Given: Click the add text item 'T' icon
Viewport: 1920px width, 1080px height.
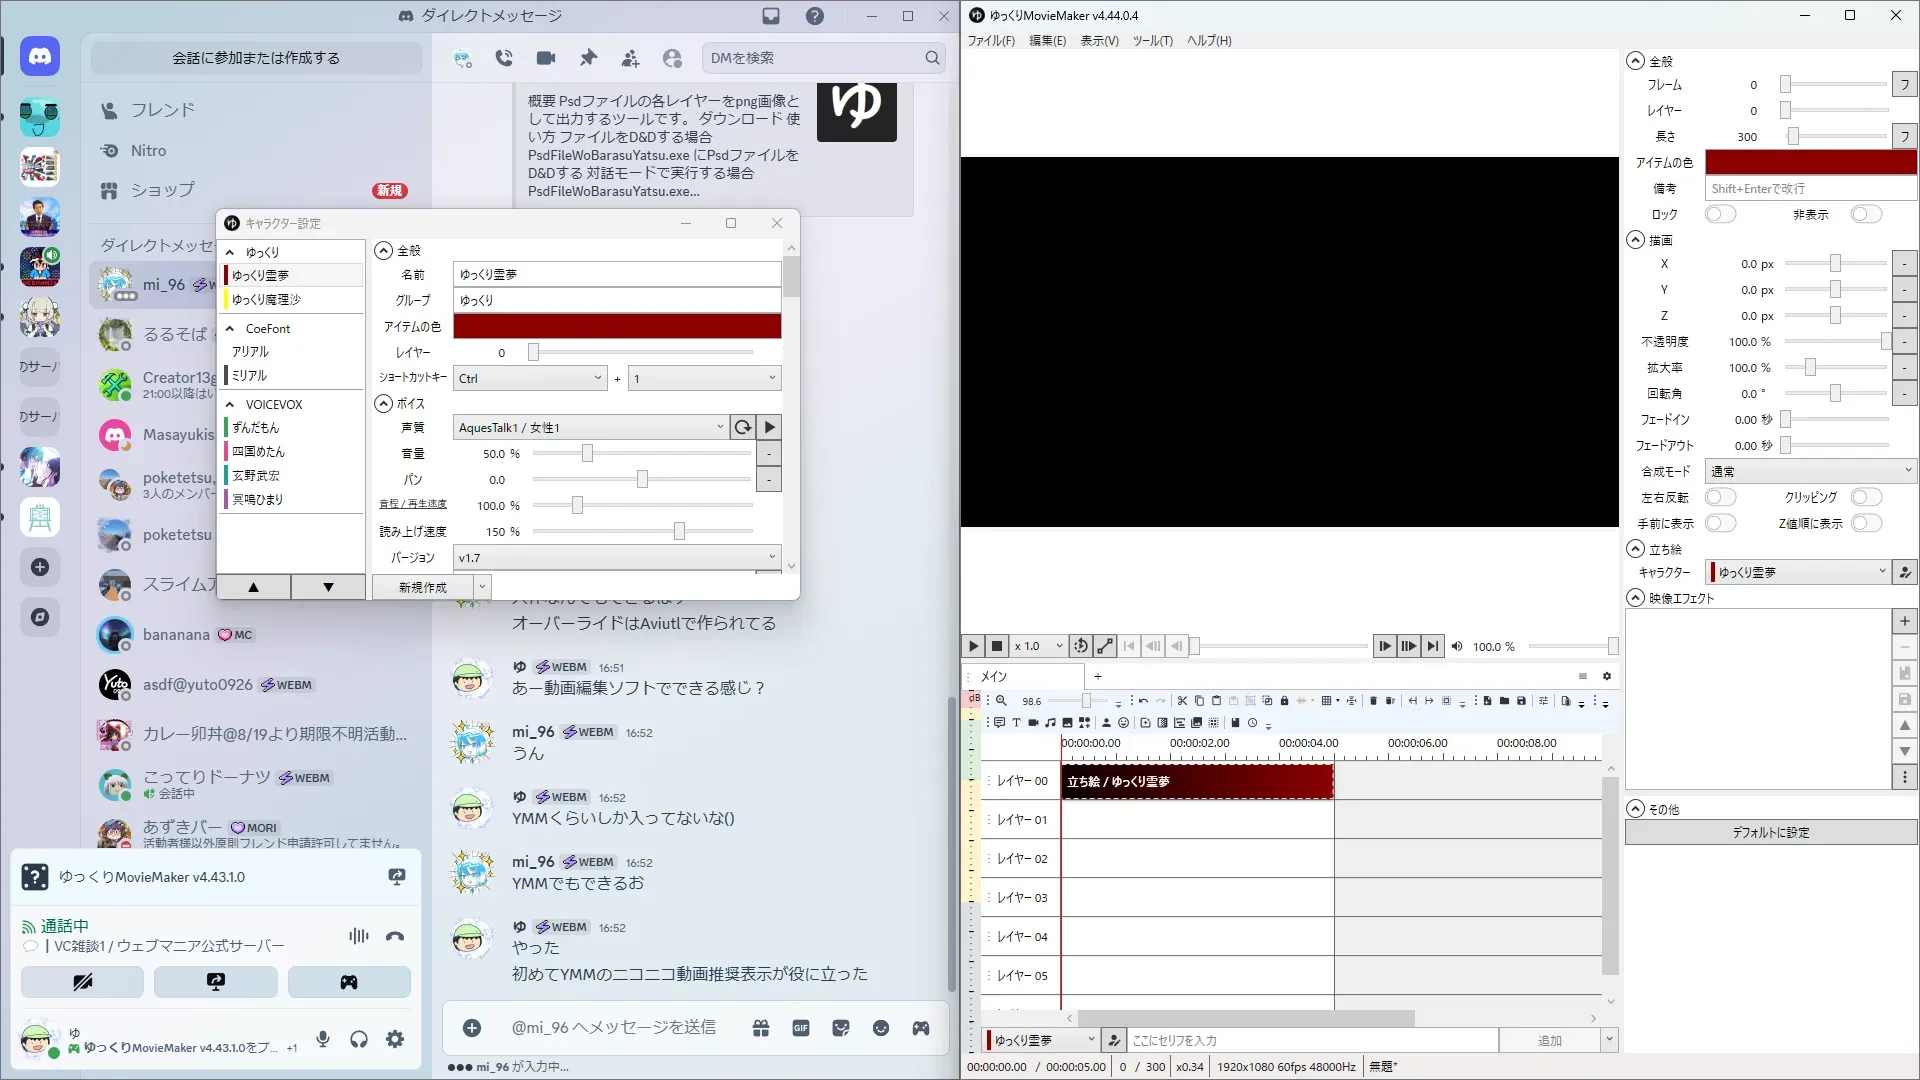Looking at the screenshot, I should (1016, 722).
